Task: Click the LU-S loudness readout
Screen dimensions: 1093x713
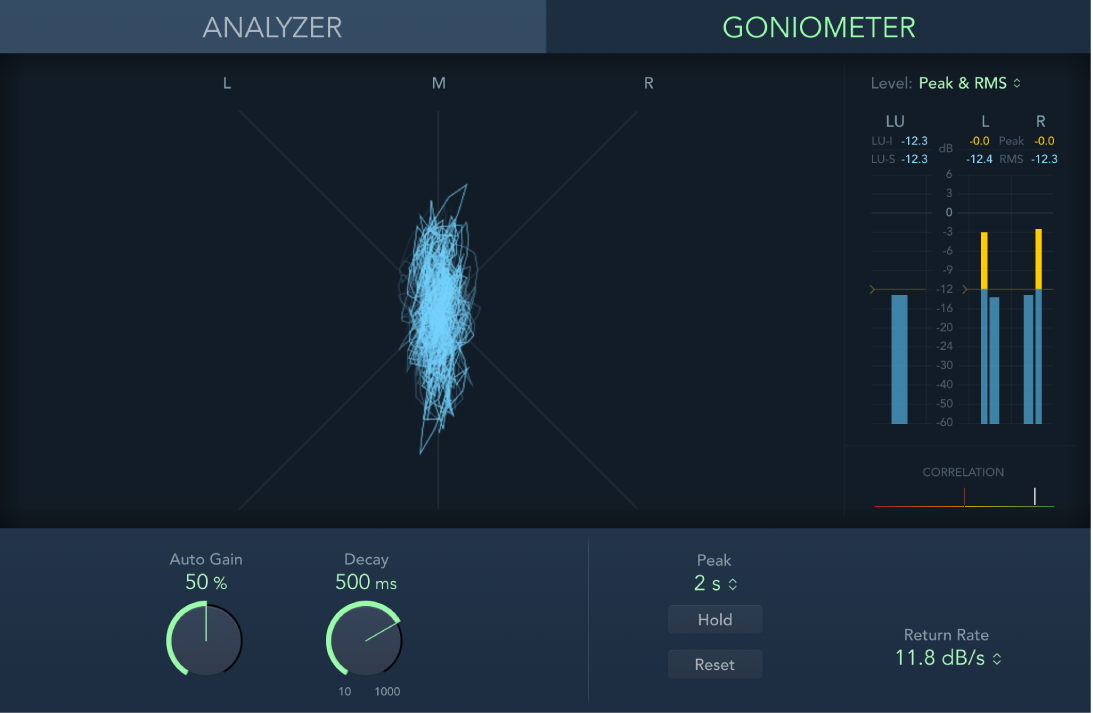Action: [x=913, y=158]
